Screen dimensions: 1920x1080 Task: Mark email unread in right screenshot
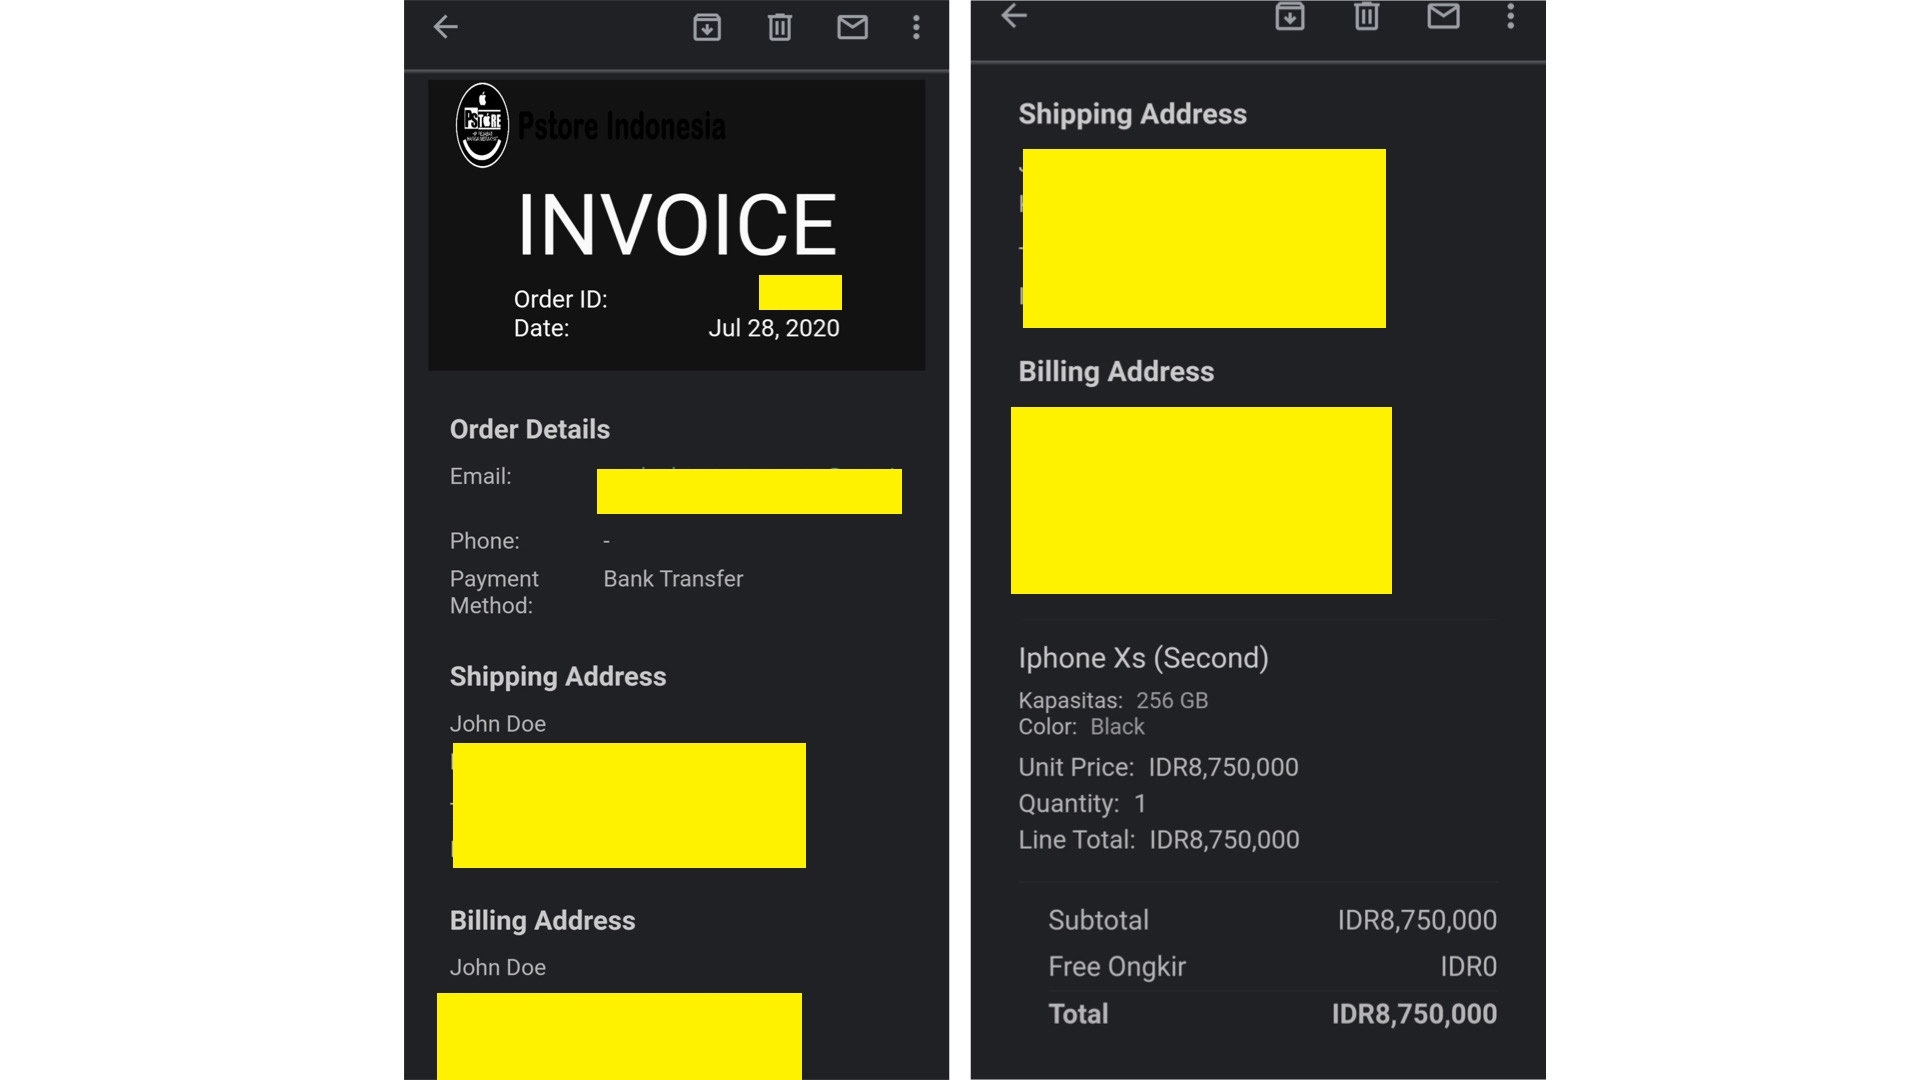tap(1443, 15)
